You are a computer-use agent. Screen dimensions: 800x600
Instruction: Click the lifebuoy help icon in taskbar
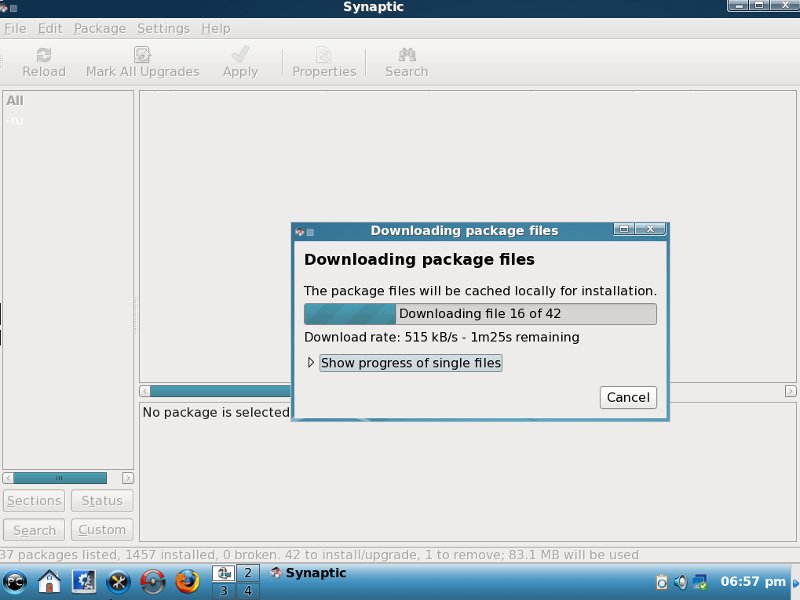[152, 581]
